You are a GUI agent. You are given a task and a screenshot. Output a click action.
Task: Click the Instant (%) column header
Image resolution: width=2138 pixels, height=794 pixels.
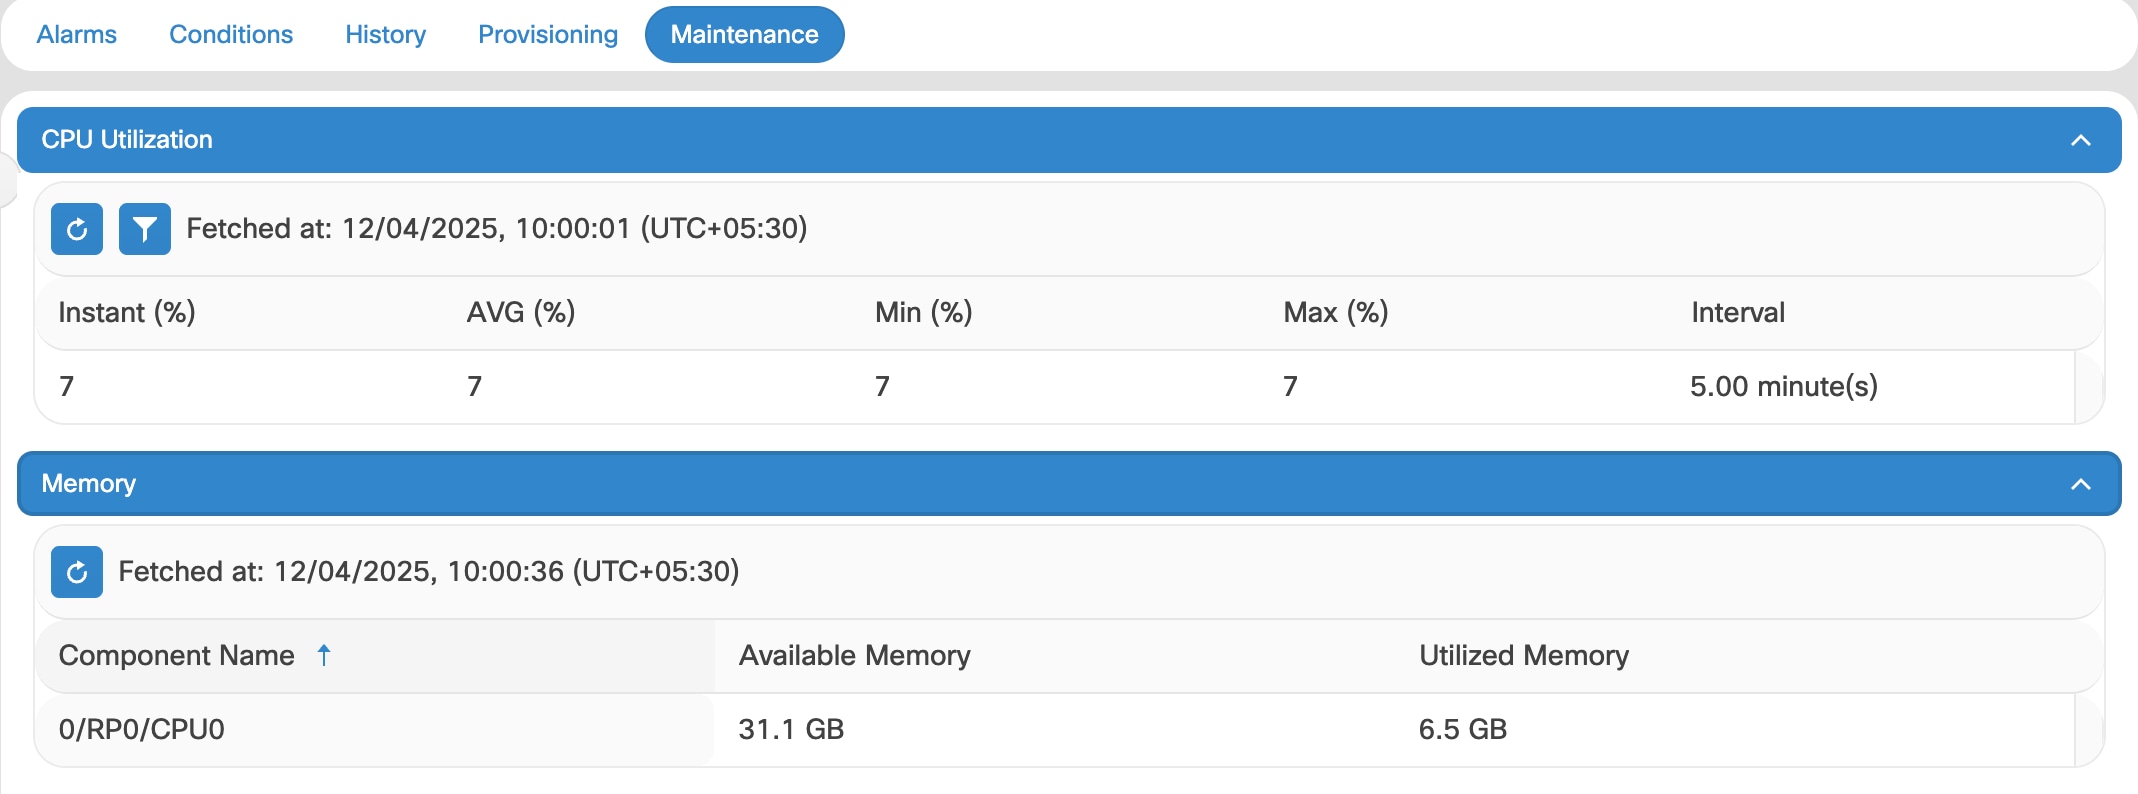(127, 313)
